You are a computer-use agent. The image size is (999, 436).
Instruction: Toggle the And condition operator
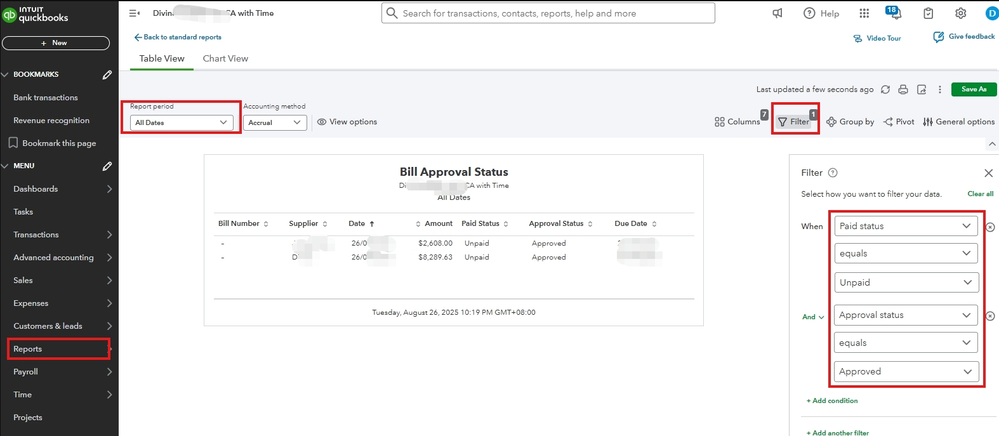[x=813, y=317]
